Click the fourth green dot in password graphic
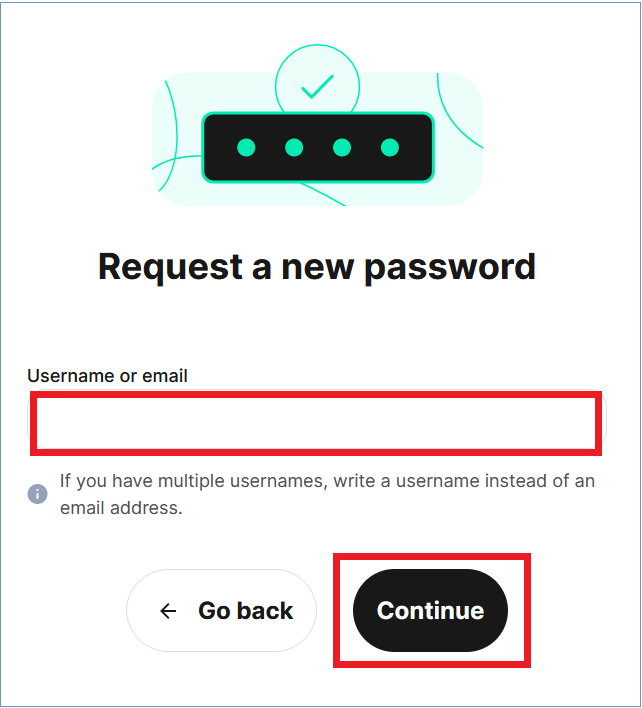Viewport: 642px width, 708px height. (390, 148)
